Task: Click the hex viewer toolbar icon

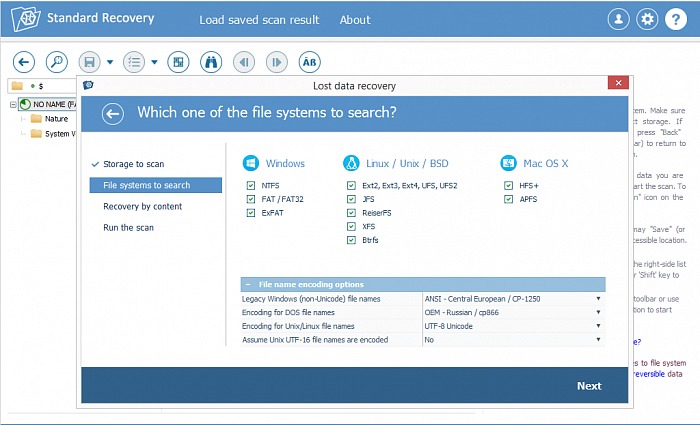Action: (178, 62)
